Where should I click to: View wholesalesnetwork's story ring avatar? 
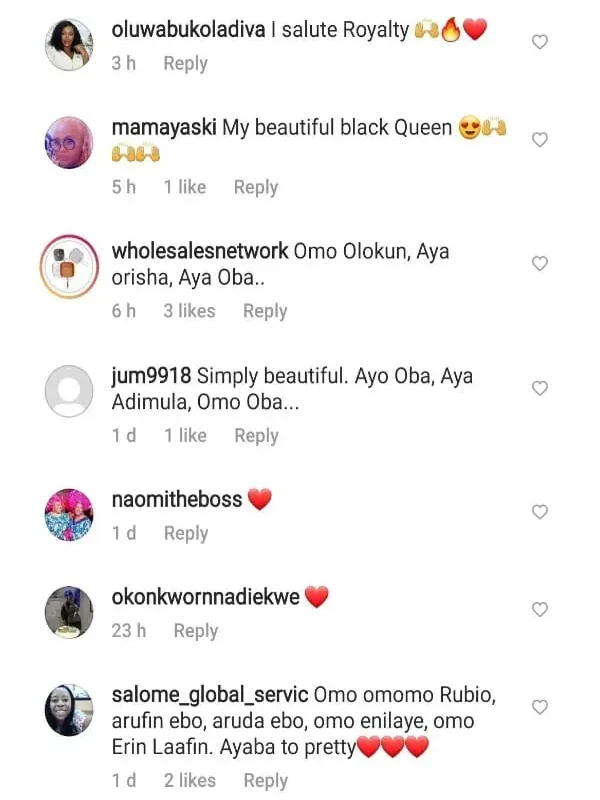click(x=69, y=266)
